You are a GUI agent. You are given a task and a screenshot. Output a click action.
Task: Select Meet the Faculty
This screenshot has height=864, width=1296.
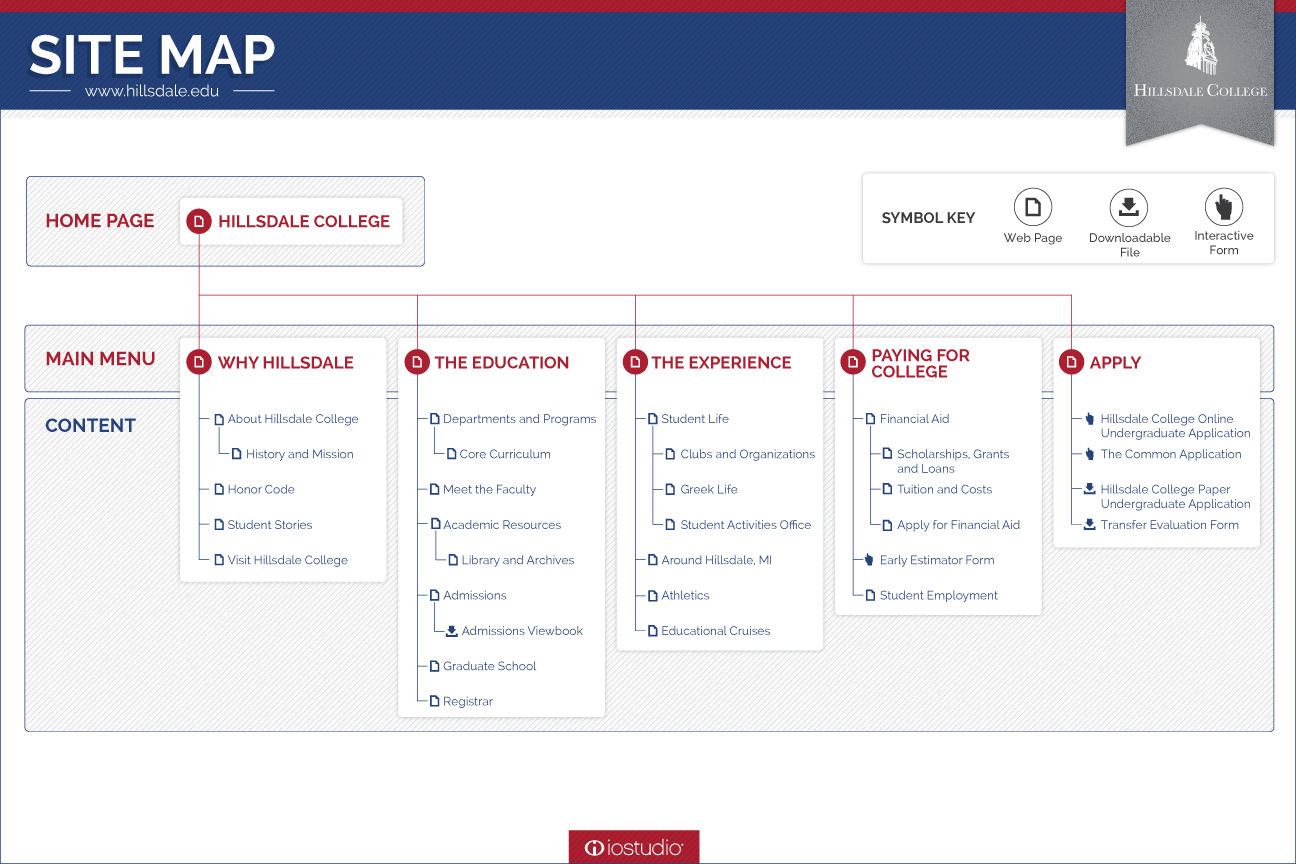[490, 489]
